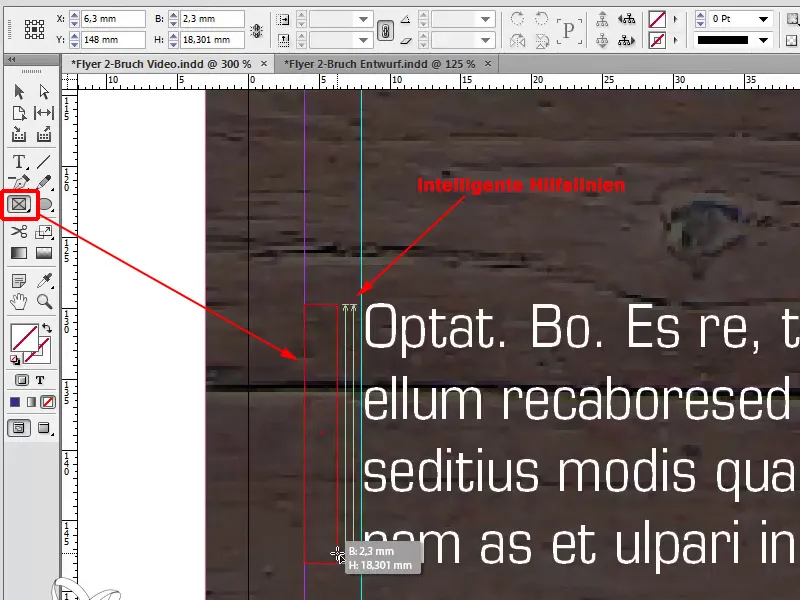This screenshot has height=600, width=800.
Task: Expand the control bar fill swatch options
Action: click(676, 19)
